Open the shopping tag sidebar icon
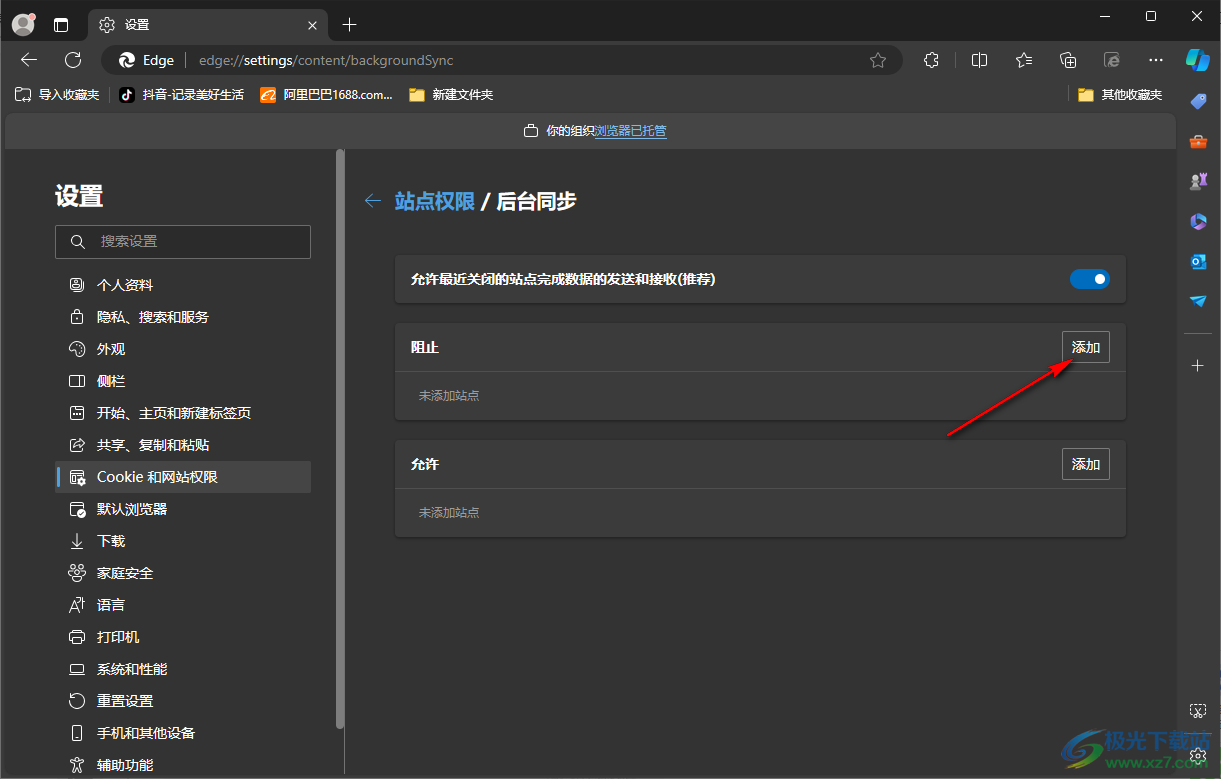The image size is (1221, 779). [1198, 101]
